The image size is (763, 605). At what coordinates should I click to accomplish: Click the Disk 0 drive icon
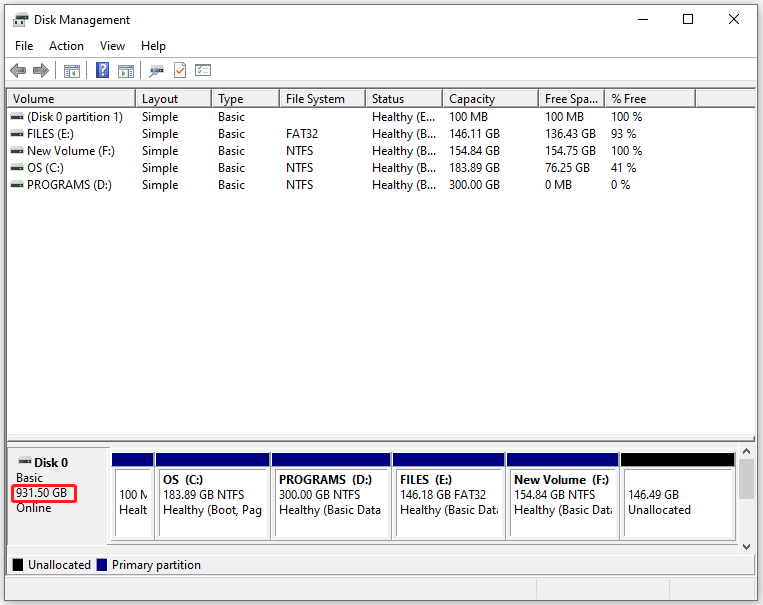tap(25, 461)
